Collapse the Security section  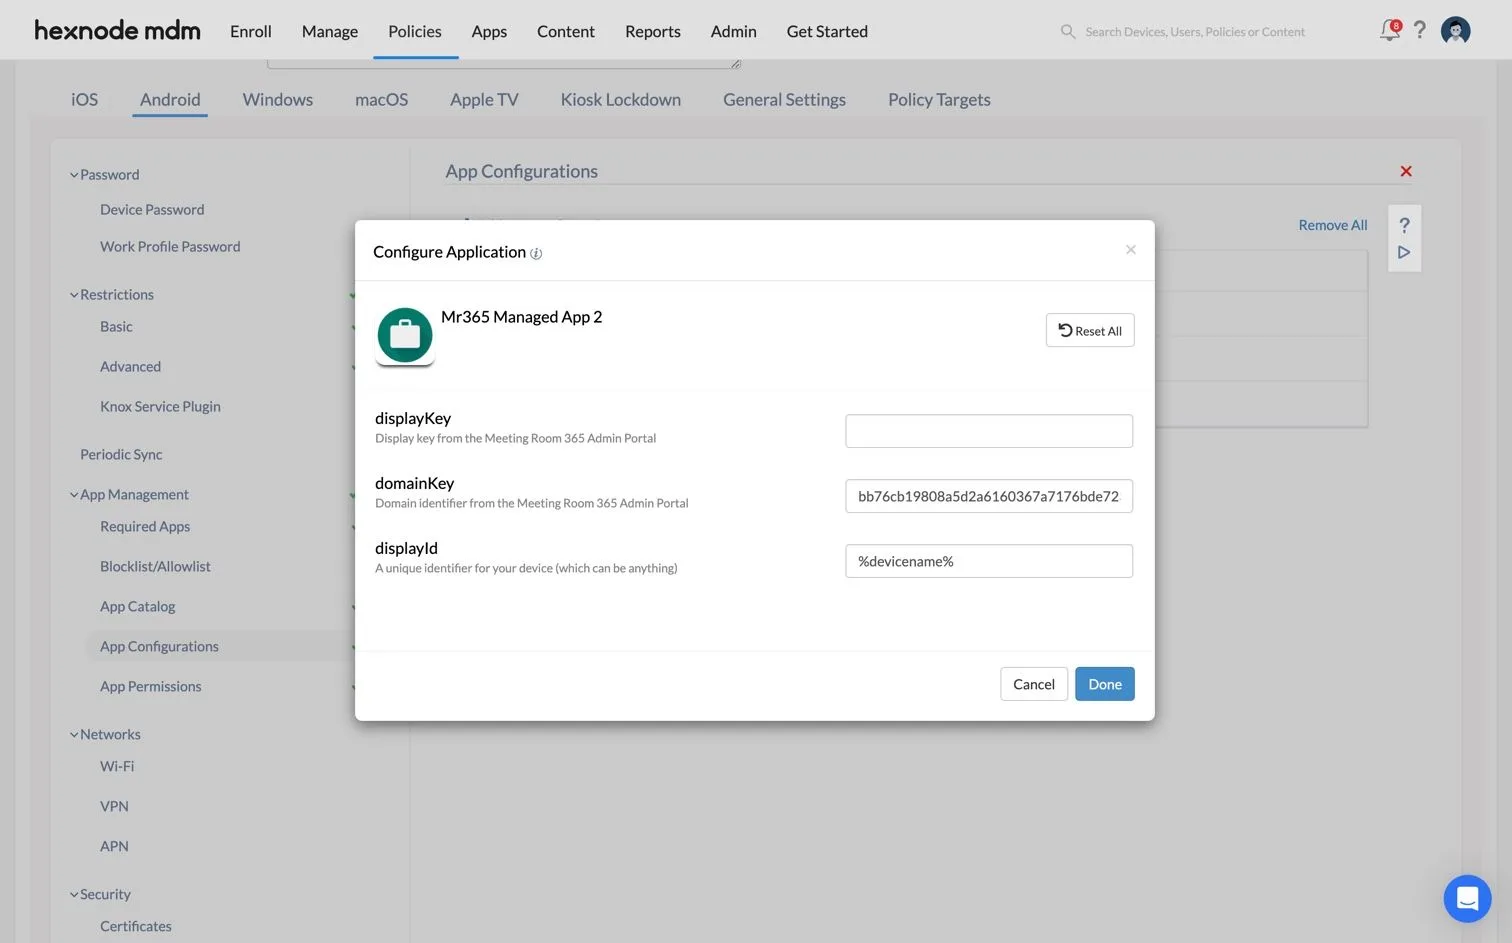click(74, 895)
